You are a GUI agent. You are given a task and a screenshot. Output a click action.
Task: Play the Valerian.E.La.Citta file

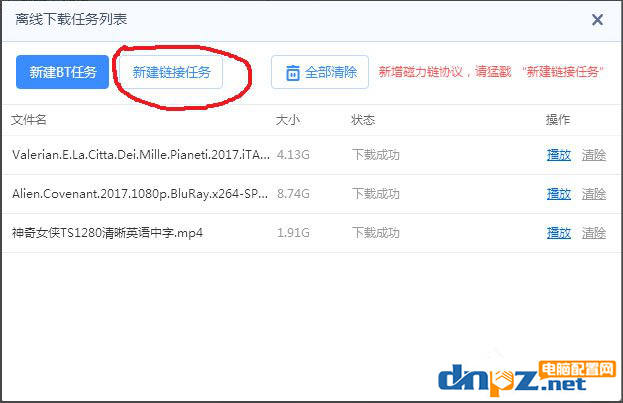coord(559,155)
